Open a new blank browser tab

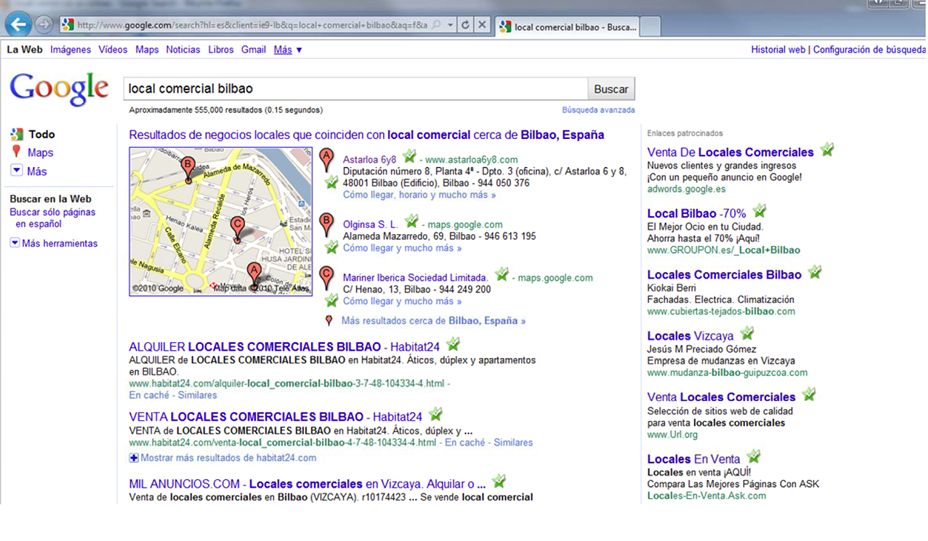[x=650, y=27]
